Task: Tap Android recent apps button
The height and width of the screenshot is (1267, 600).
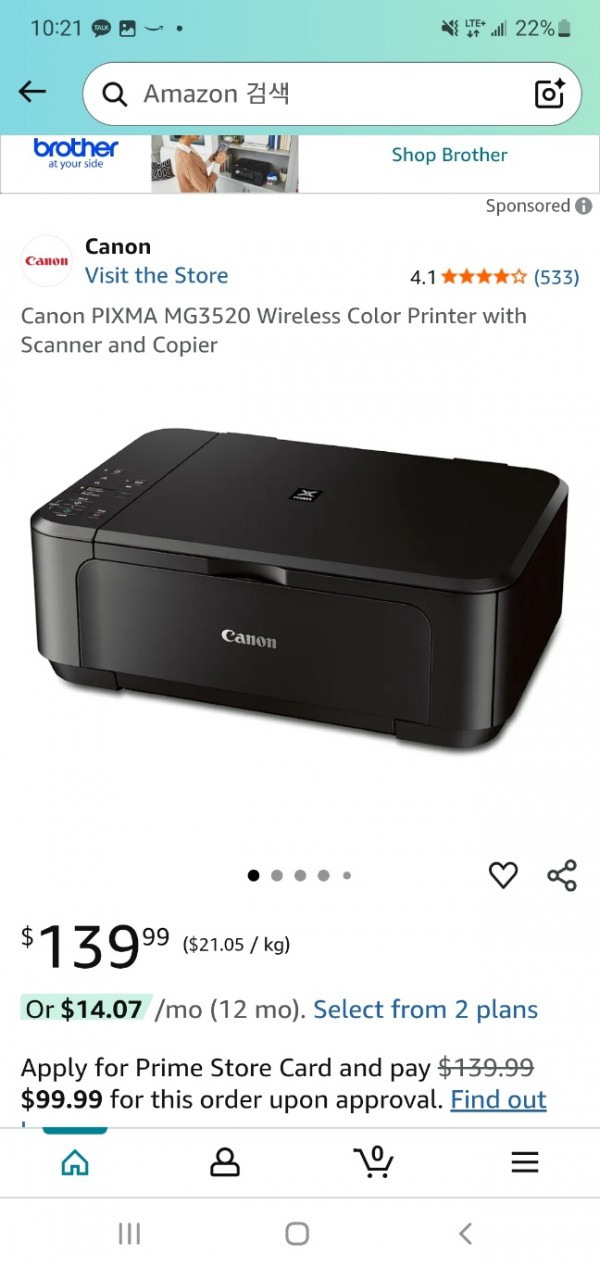Action: click(x=129, y=1233)
